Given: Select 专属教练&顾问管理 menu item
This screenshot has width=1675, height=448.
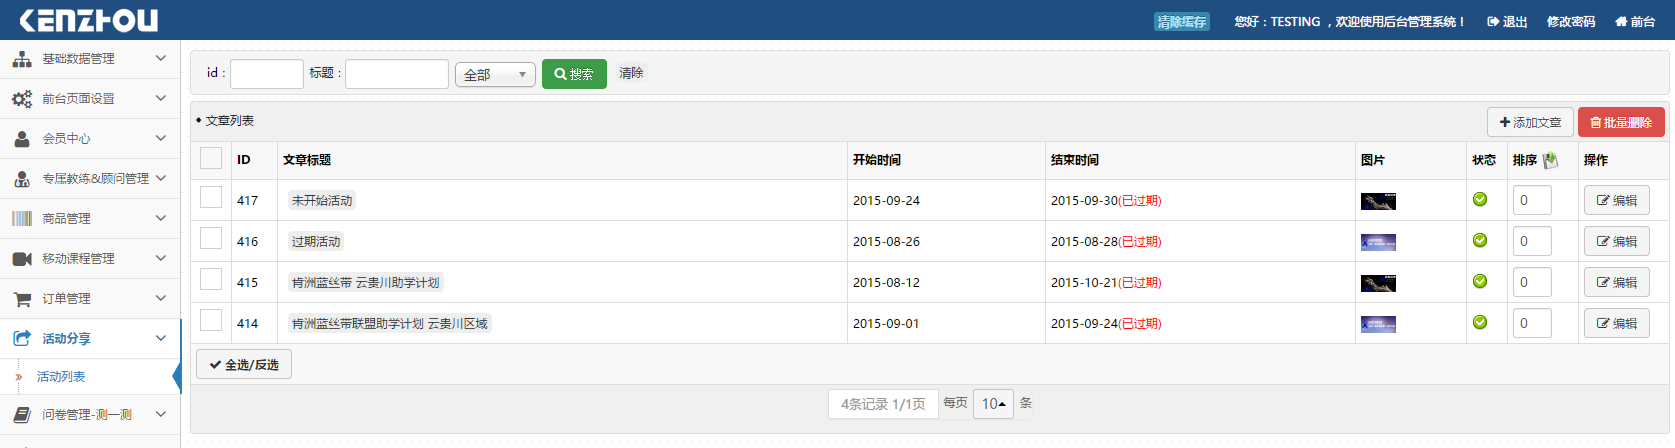Looking at the screenshot, I should 95,179.
